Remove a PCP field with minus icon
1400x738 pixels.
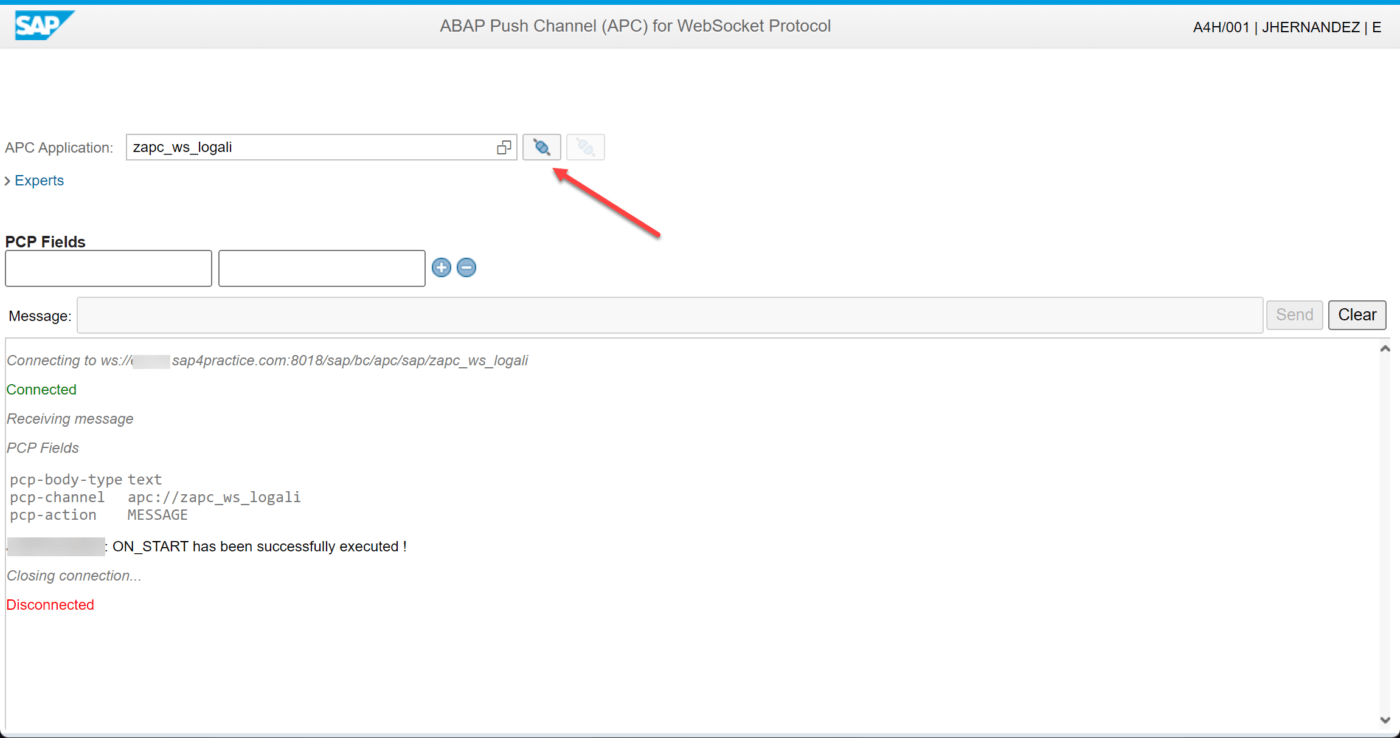[x=466, y=268]
